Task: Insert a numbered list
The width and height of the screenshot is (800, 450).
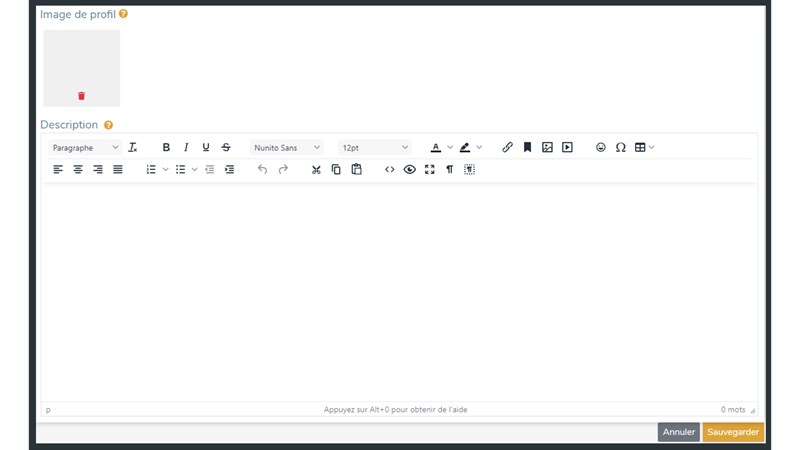Action: coord(151,169)
